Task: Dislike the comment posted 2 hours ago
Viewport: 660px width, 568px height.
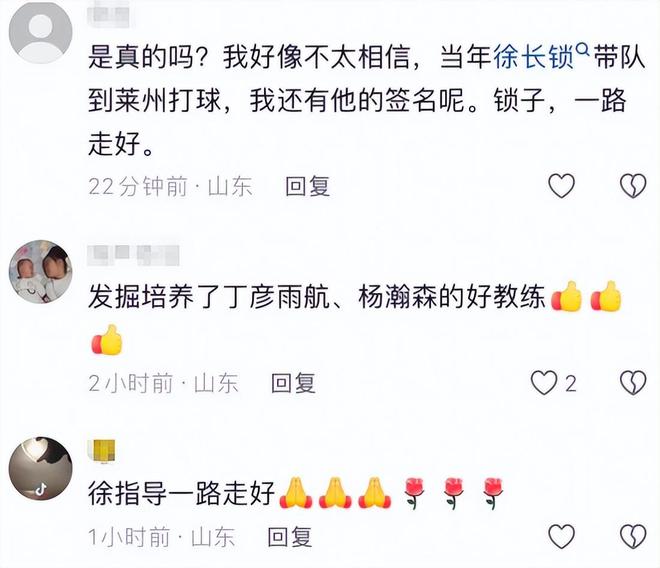Action: [633, 383]
